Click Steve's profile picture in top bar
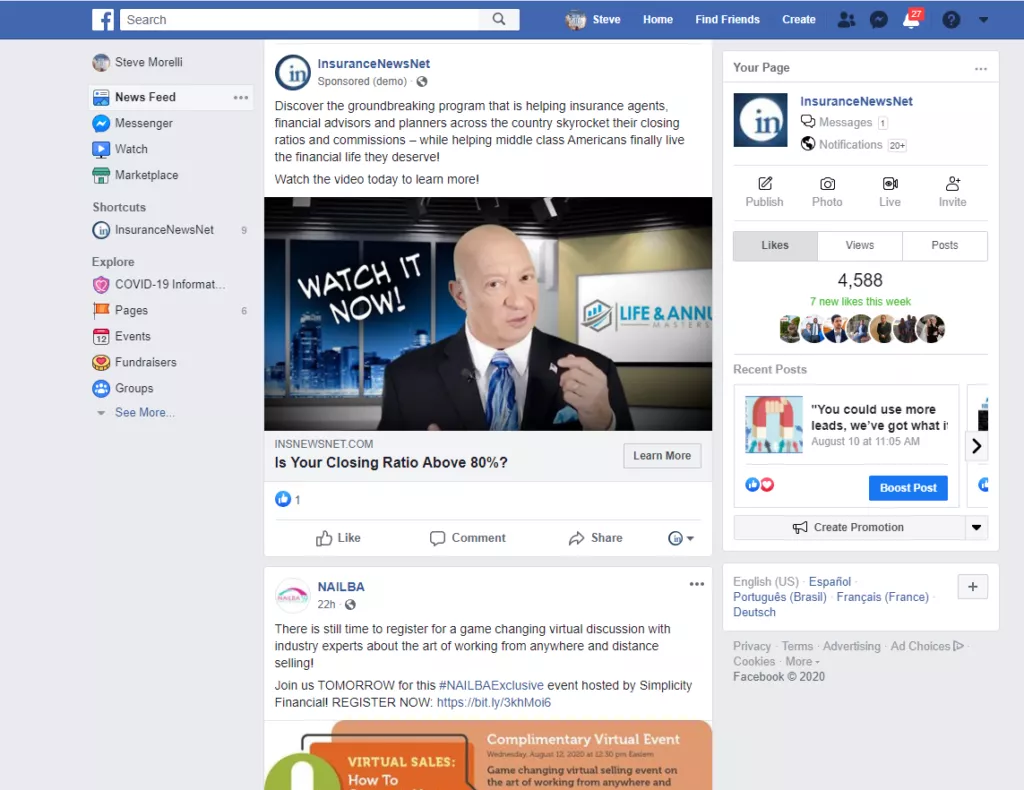The image size is (1024, 790). [x=575, y=20]
